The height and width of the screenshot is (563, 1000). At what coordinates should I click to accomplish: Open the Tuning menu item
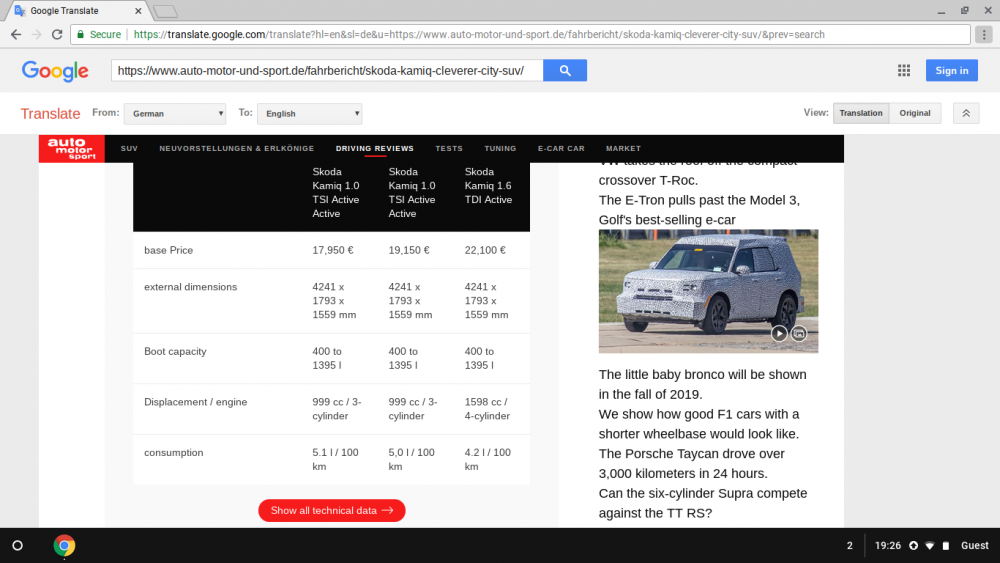500,149
